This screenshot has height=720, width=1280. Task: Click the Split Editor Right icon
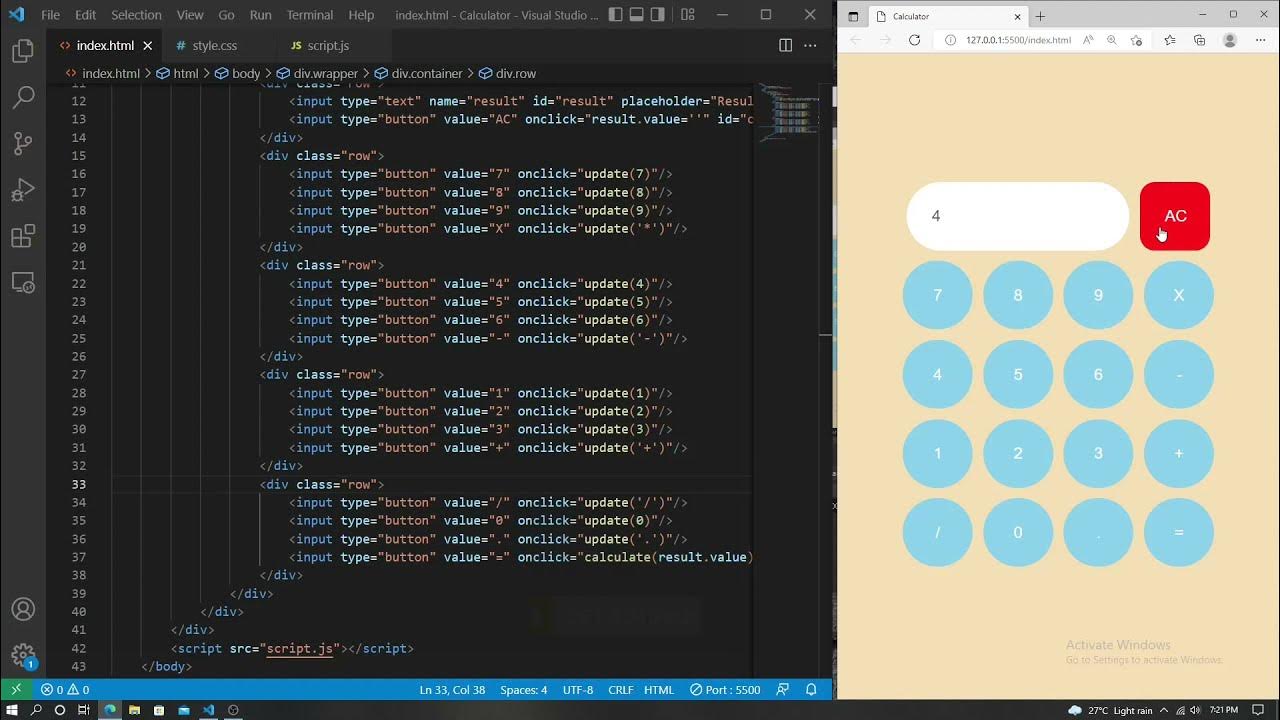coord(786,45)
